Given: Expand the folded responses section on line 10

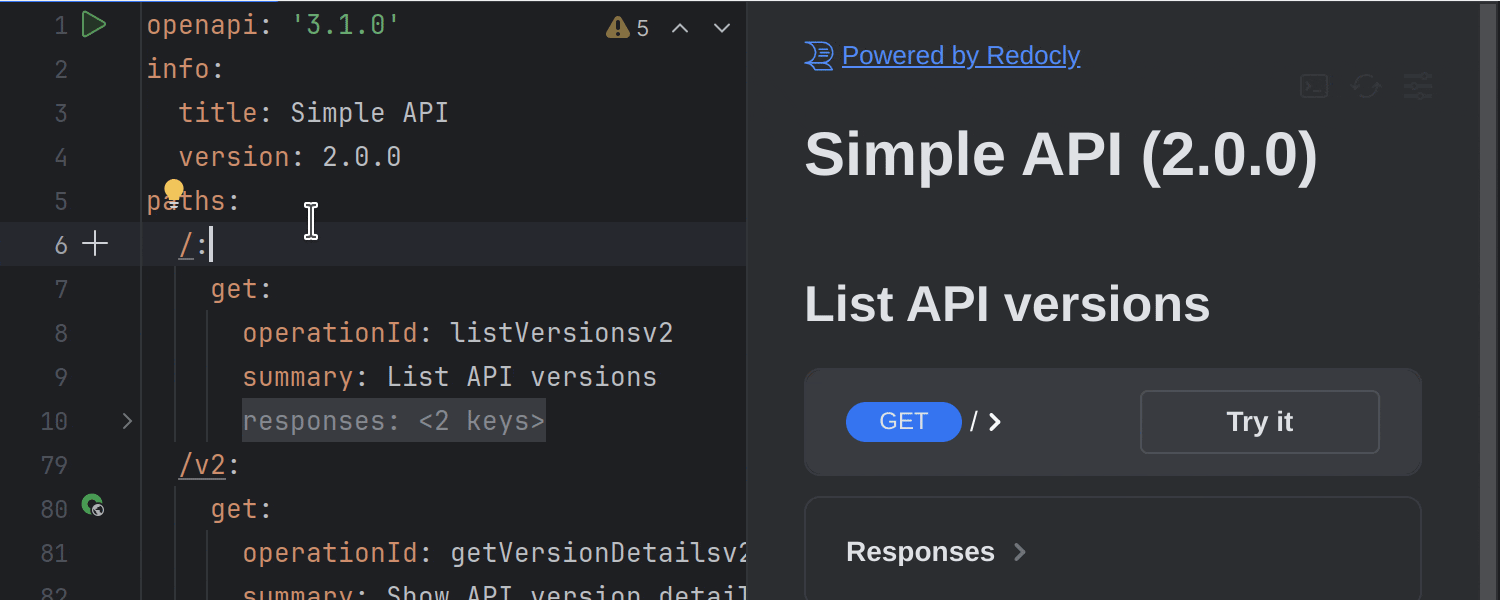Looking at the screenshot, I should pos(127,421).
